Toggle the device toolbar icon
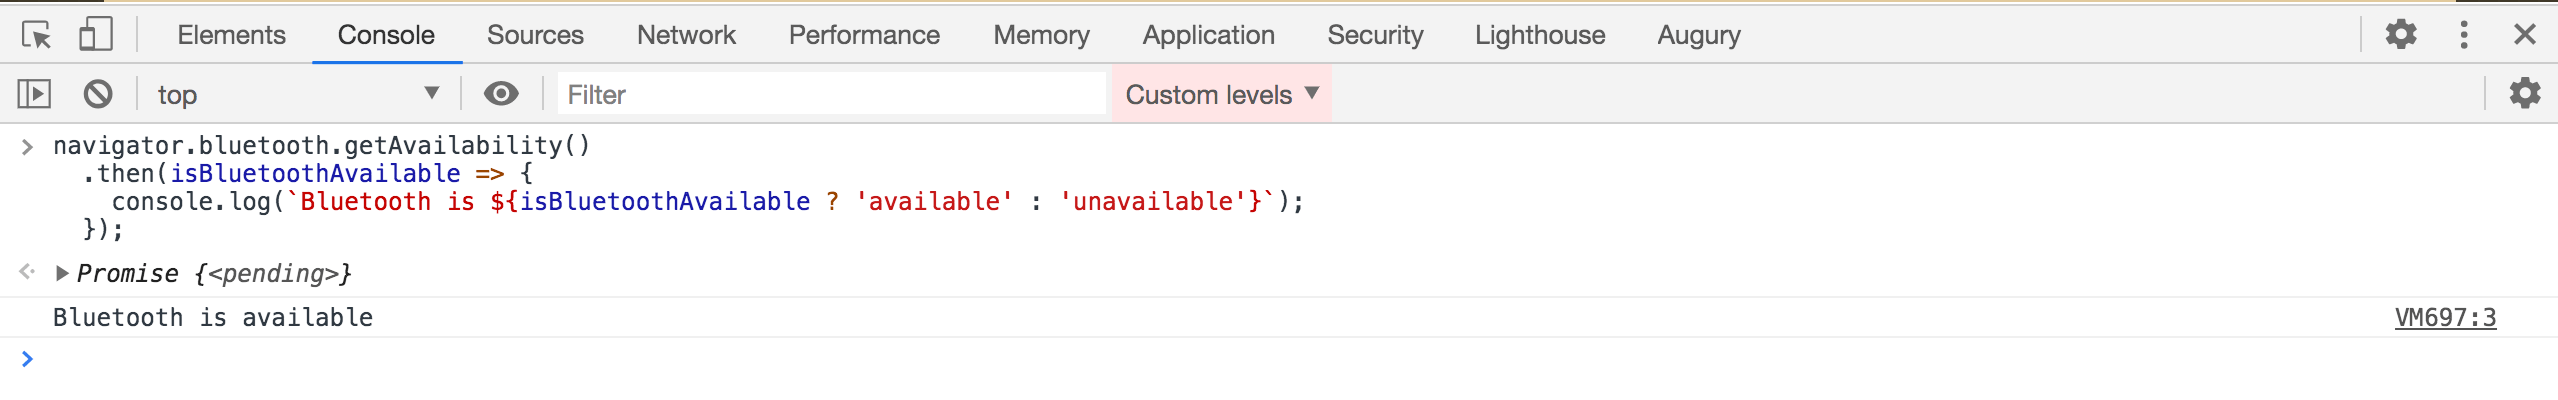2558x400 pixels. [x=96, y=35]
